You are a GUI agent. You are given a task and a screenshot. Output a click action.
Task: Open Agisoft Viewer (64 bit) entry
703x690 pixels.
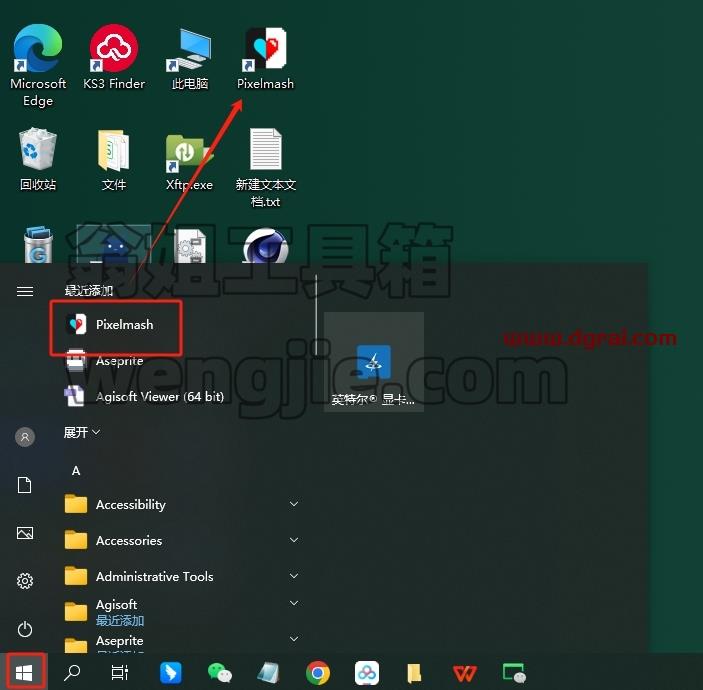(144, 396)
